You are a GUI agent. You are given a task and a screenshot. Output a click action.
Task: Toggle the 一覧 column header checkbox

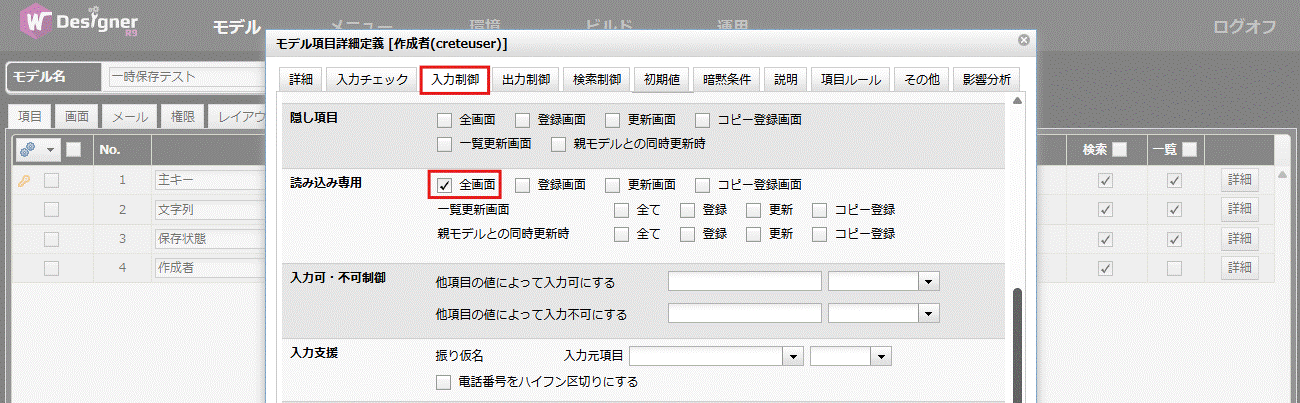pos(1189,150)
